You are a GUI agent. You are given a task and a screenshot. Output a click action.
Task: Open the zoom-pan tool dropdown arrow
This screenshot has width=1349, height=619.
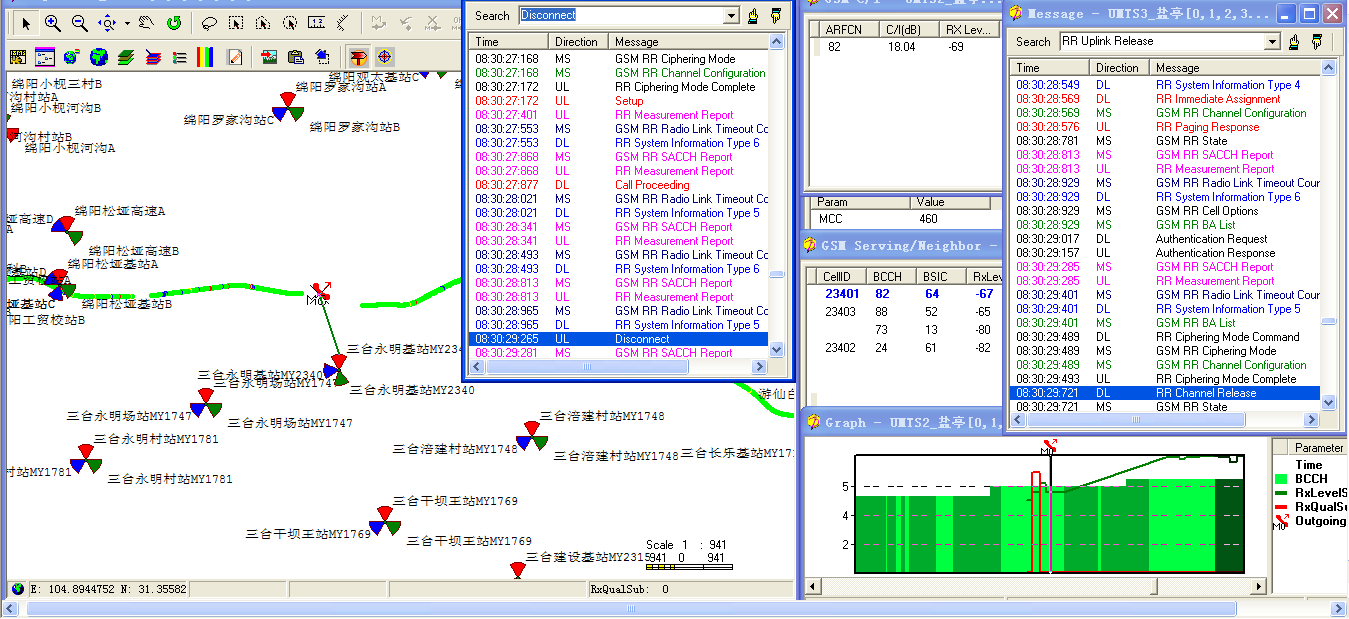[127, 23]
